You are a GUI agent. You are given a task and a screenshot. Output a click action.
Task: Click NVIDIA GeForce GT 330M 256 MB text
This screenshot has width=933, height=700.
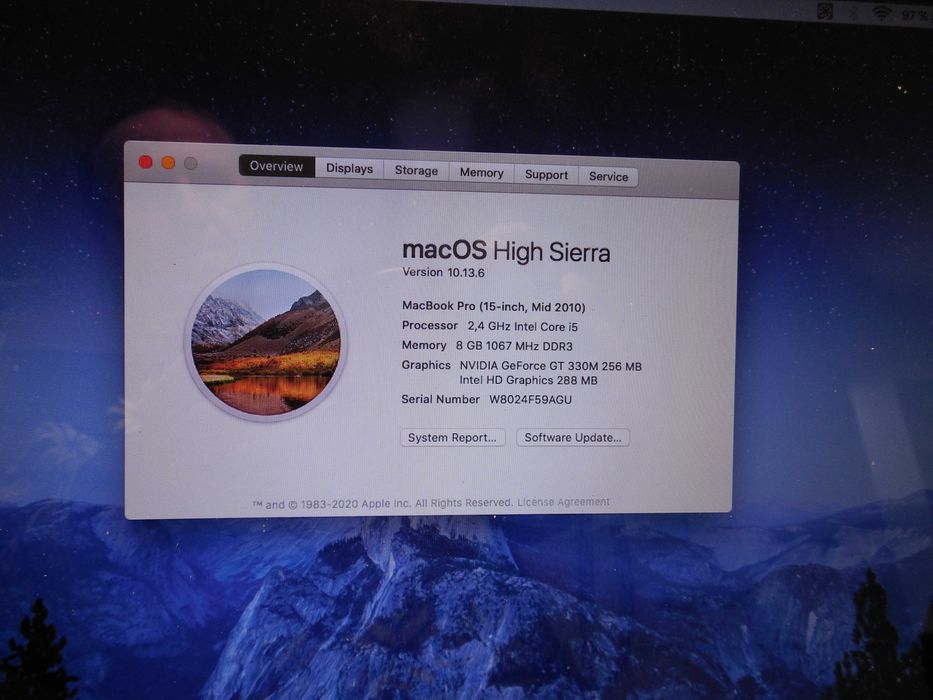point(550,366)
